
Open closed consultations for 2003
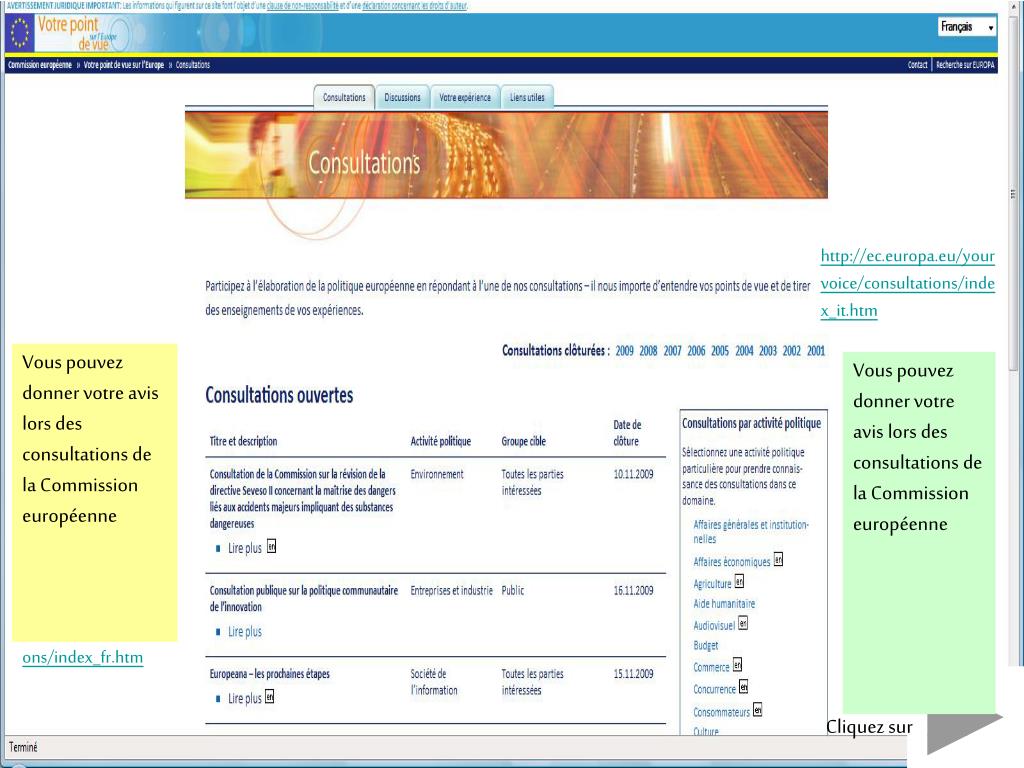(x=768, y=351)
